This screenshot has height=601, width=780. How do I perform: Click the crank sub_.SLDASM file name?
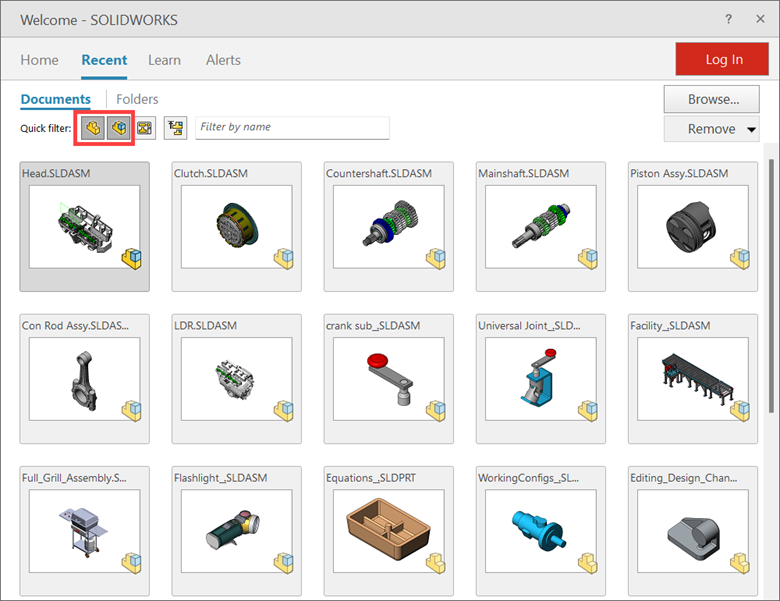click(x=373, y=326)
